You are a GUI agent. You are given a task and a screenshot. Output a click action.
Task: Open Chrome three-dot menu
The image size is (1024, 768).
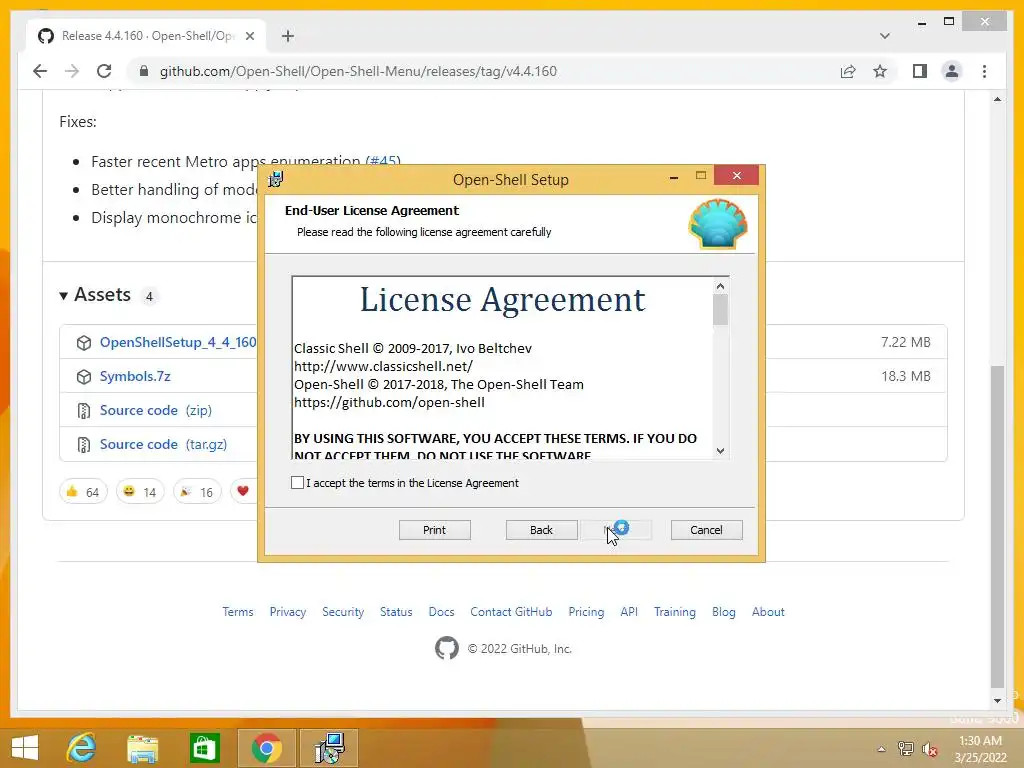984,71
